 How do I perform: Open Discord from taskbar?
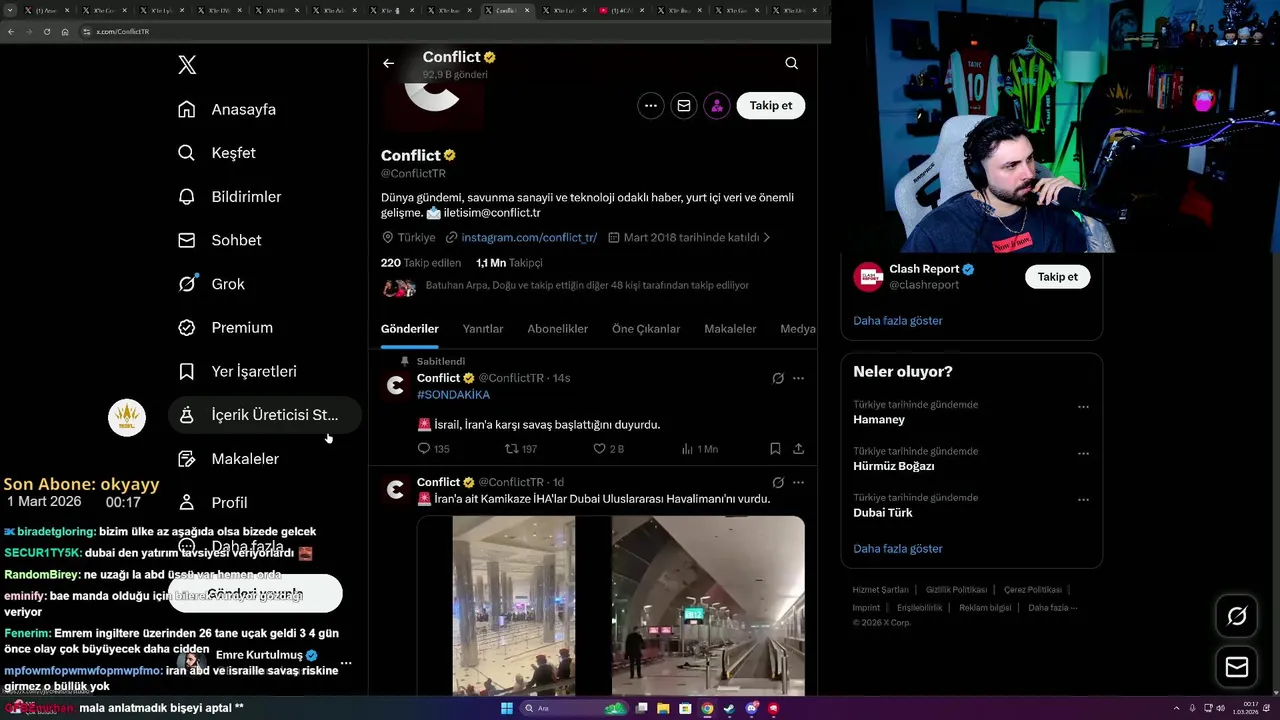(x=752, y=709)
